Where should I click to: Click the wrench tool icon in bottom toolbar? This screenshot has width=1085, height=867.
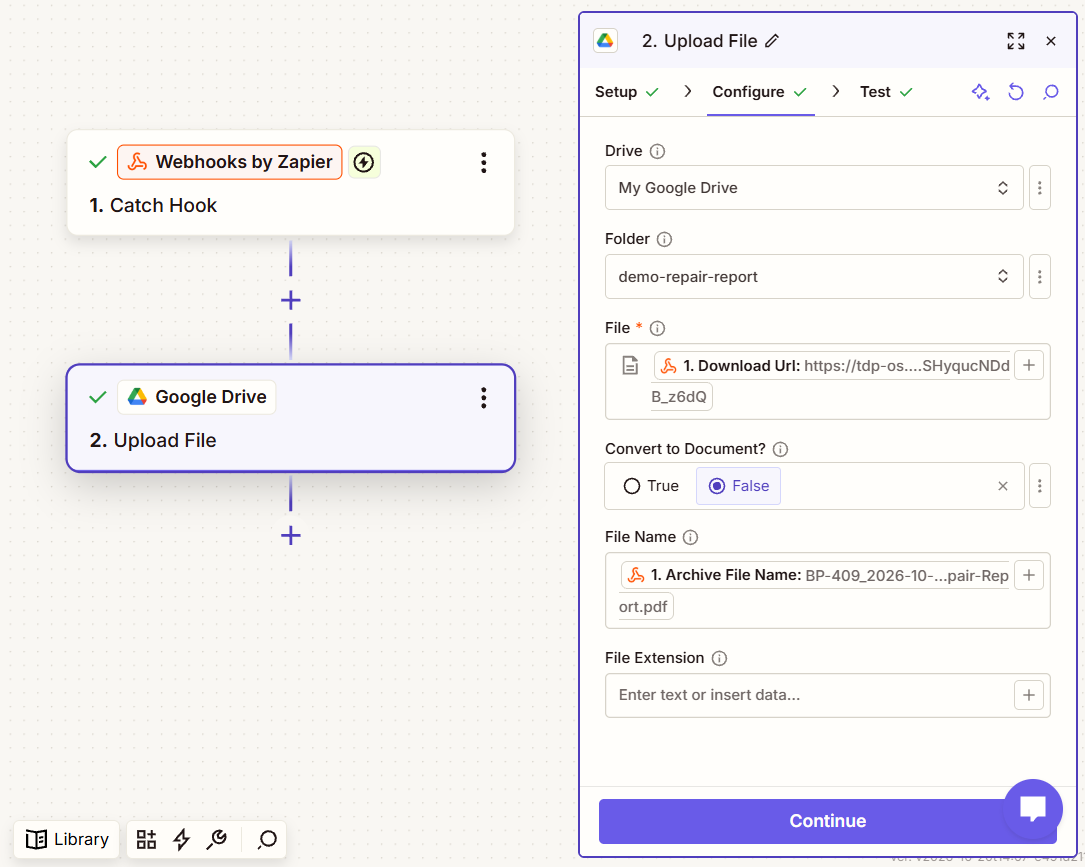tap(217, 839)
